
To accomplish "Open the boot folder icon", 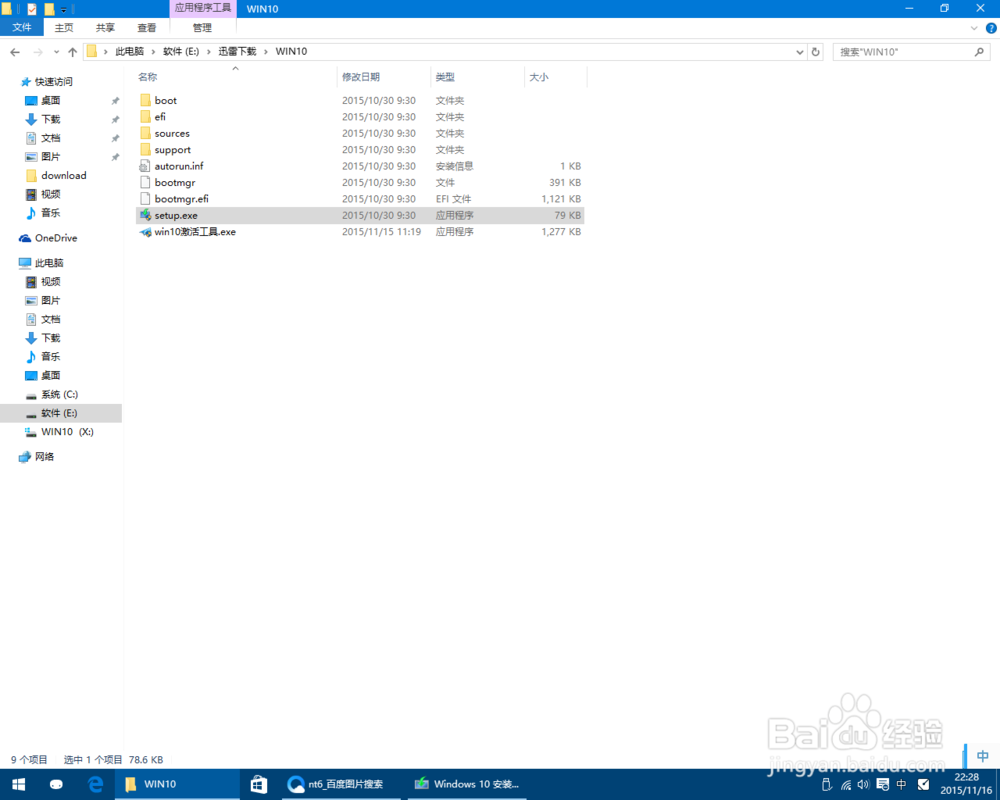I will (x=145, y=100).
